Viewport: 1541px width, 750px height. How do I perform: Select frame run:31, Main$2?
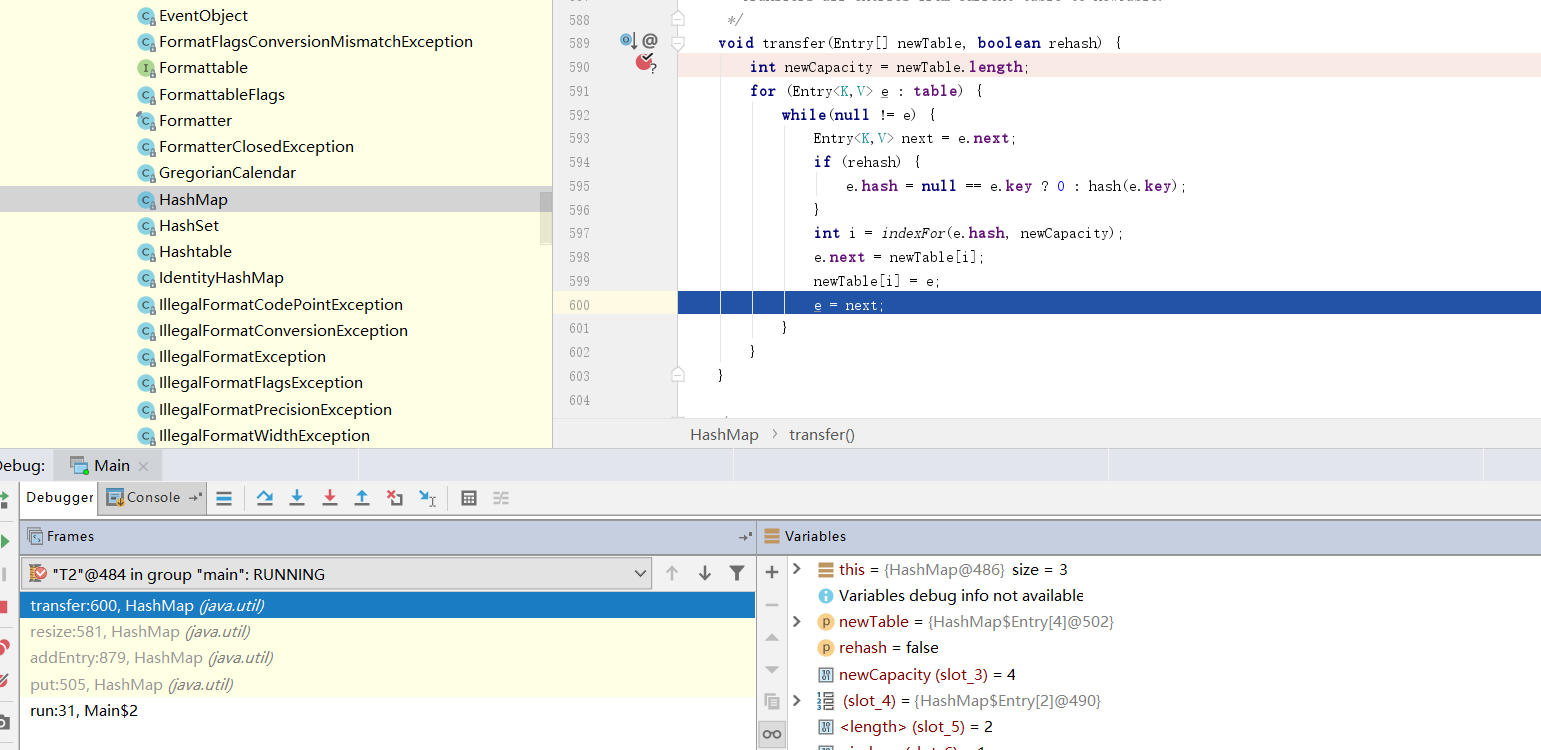coord(387,710)
